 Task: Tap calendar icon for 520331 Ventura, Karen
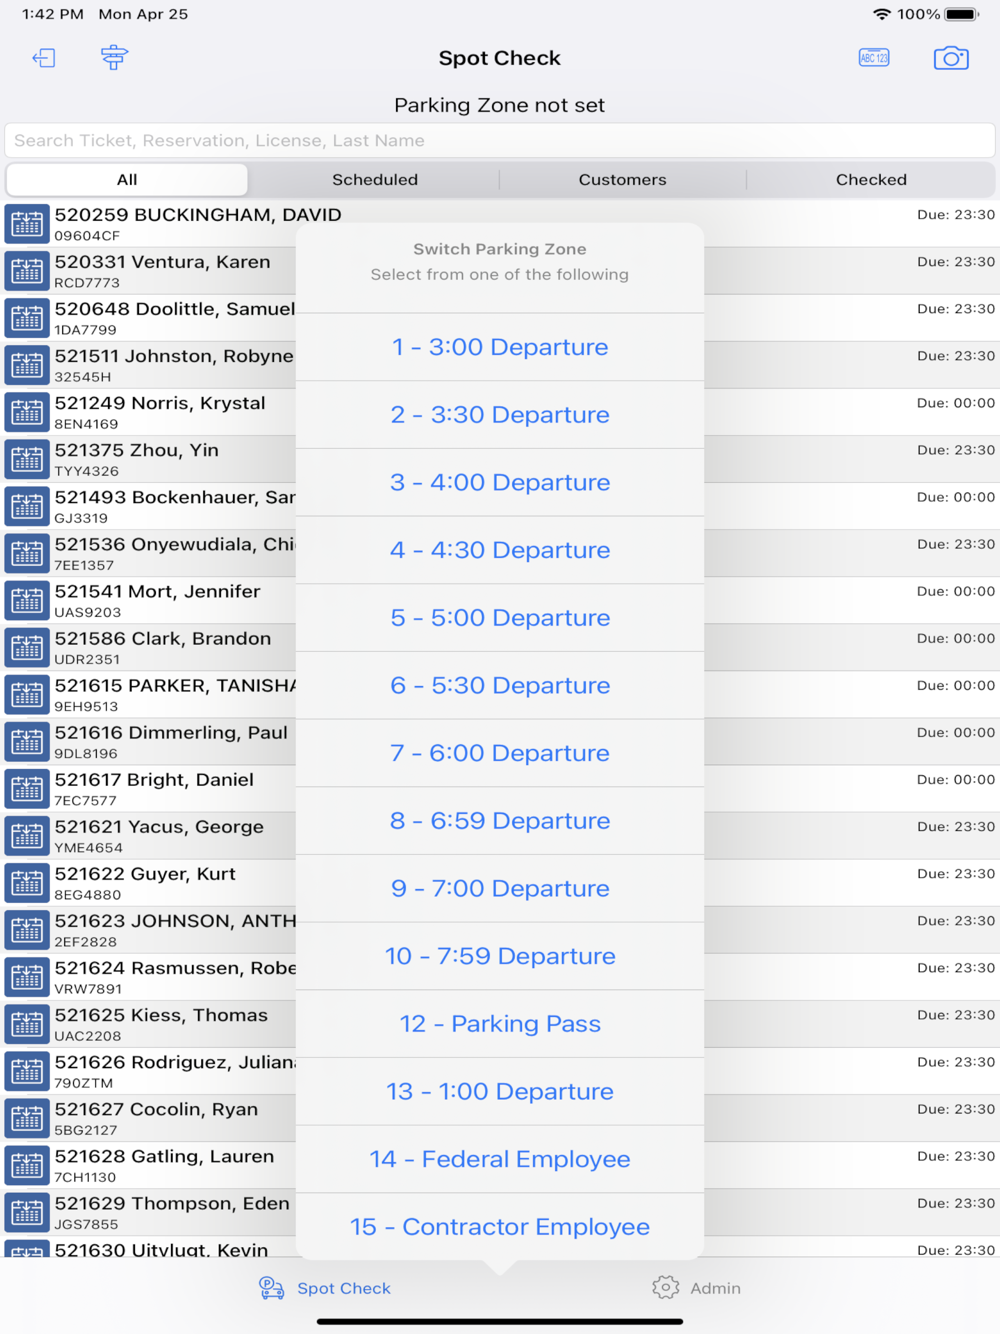coord(27,271)
